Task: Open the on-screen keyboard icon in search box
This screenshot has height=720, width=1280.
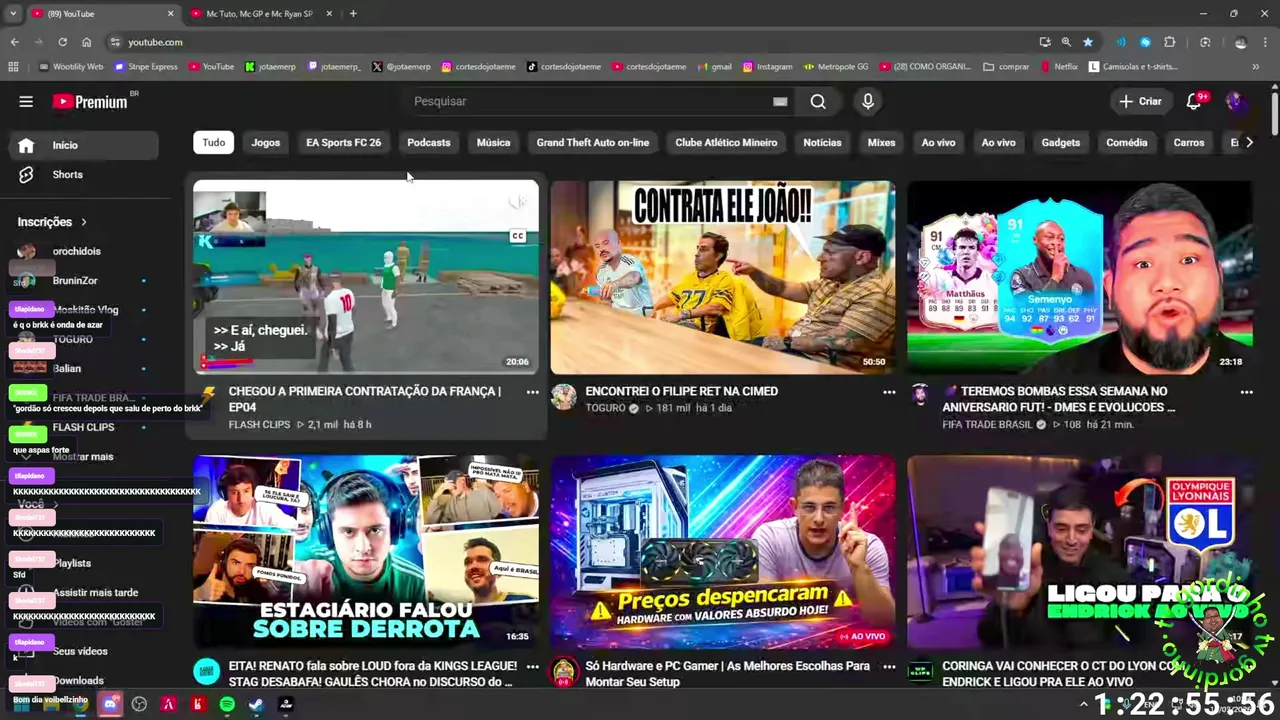Action: point(780,101)
